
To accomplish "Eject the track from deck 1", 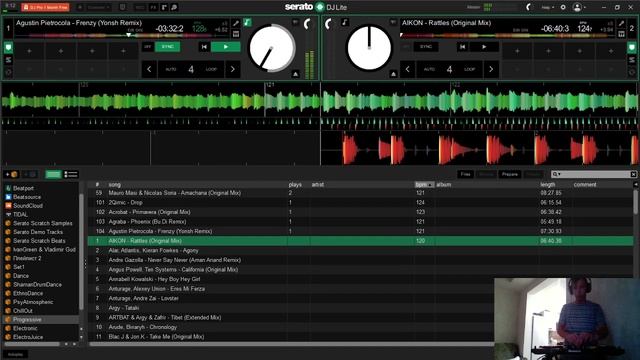I will (296, 74).
